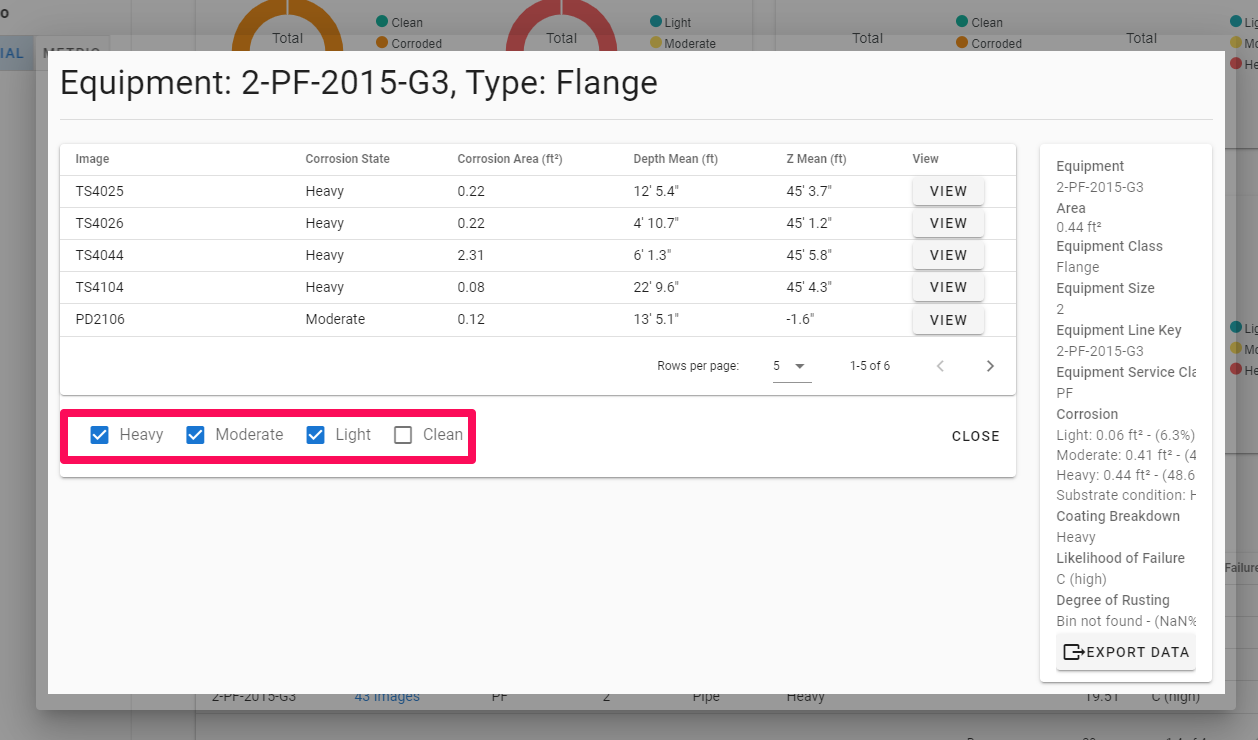View image TS4025
1258x740 pixels.
[948, 191]
